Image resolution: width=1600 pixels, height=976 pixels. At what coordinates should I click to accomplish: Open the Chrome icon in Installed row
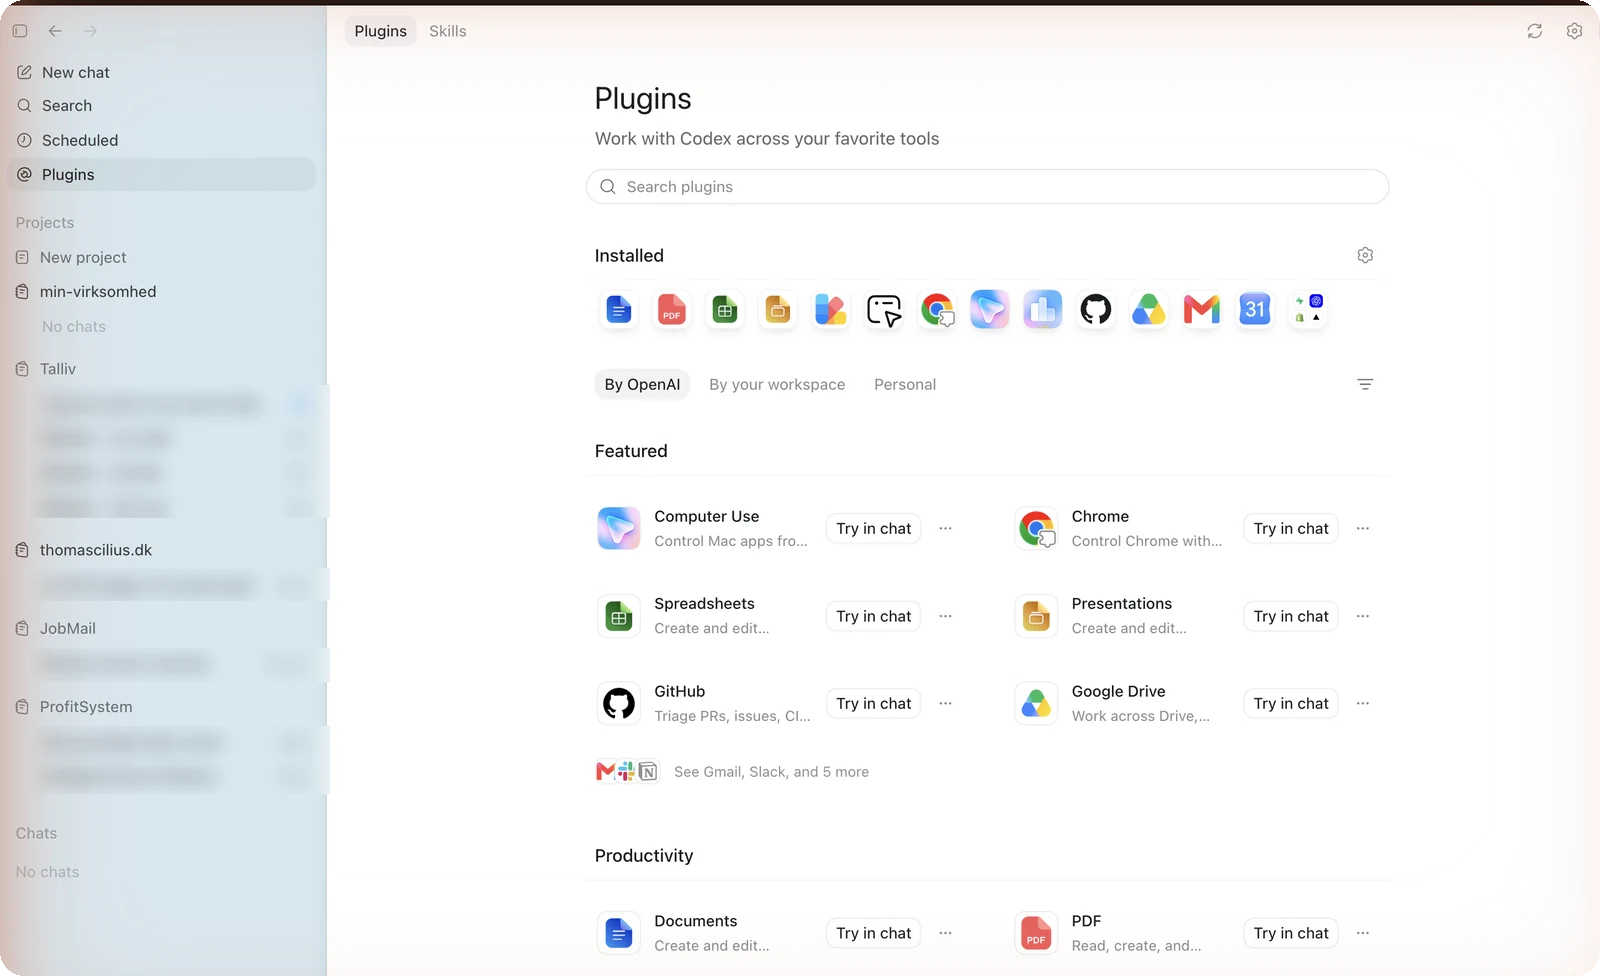pos(937,310)
